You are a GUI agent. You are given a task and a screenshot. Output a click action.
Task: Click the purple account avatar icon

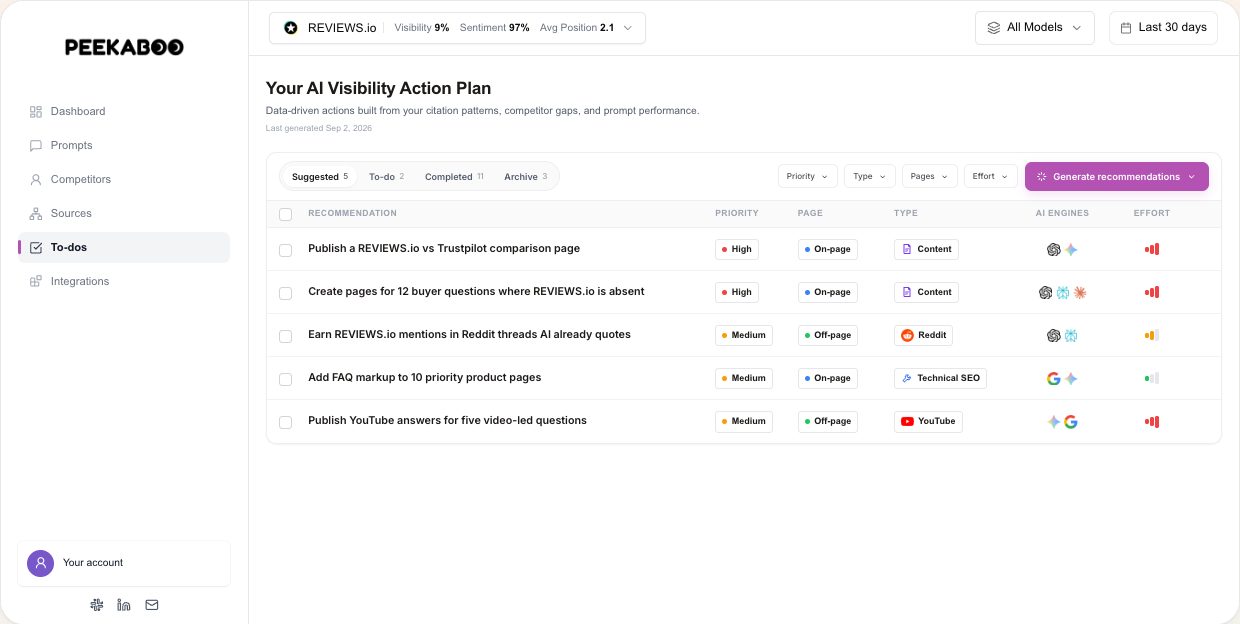40,563
